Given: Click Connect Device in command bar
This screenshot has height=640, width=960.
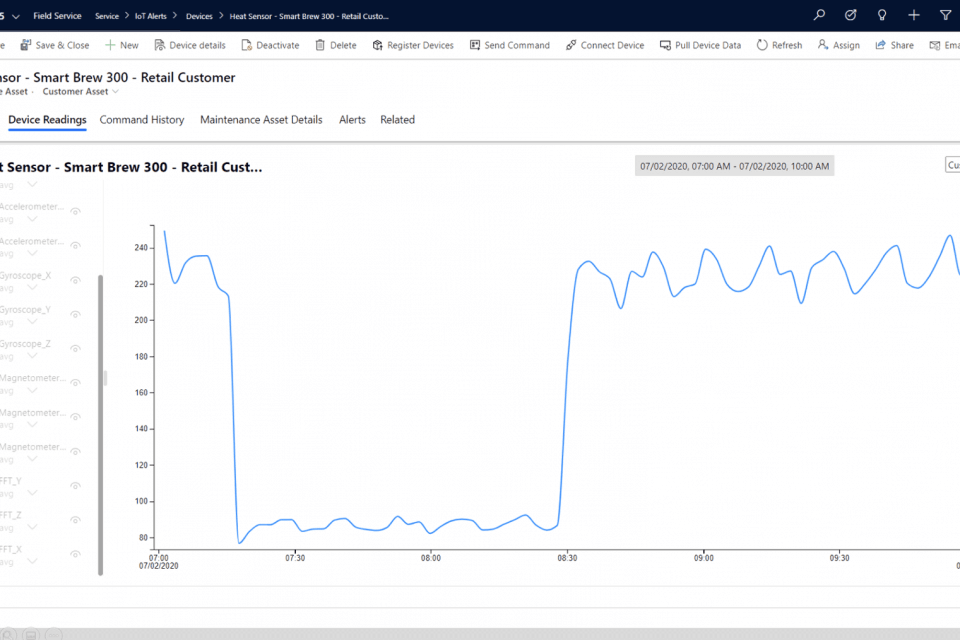Looking at the screenshot, I should coord(604,45).
